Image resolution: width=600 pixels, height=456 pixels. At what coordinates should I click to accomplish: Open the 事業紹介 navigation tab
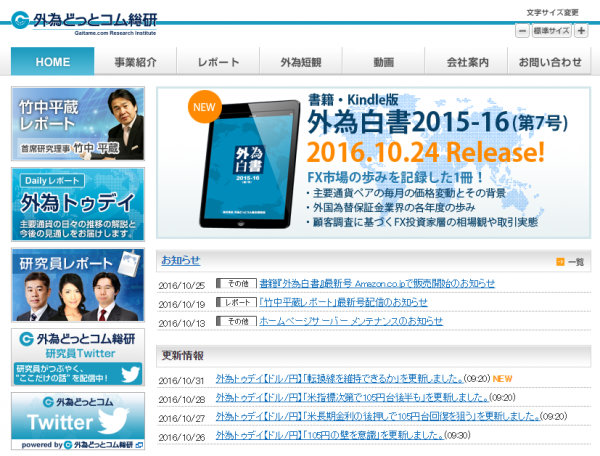tap(135, 62)
